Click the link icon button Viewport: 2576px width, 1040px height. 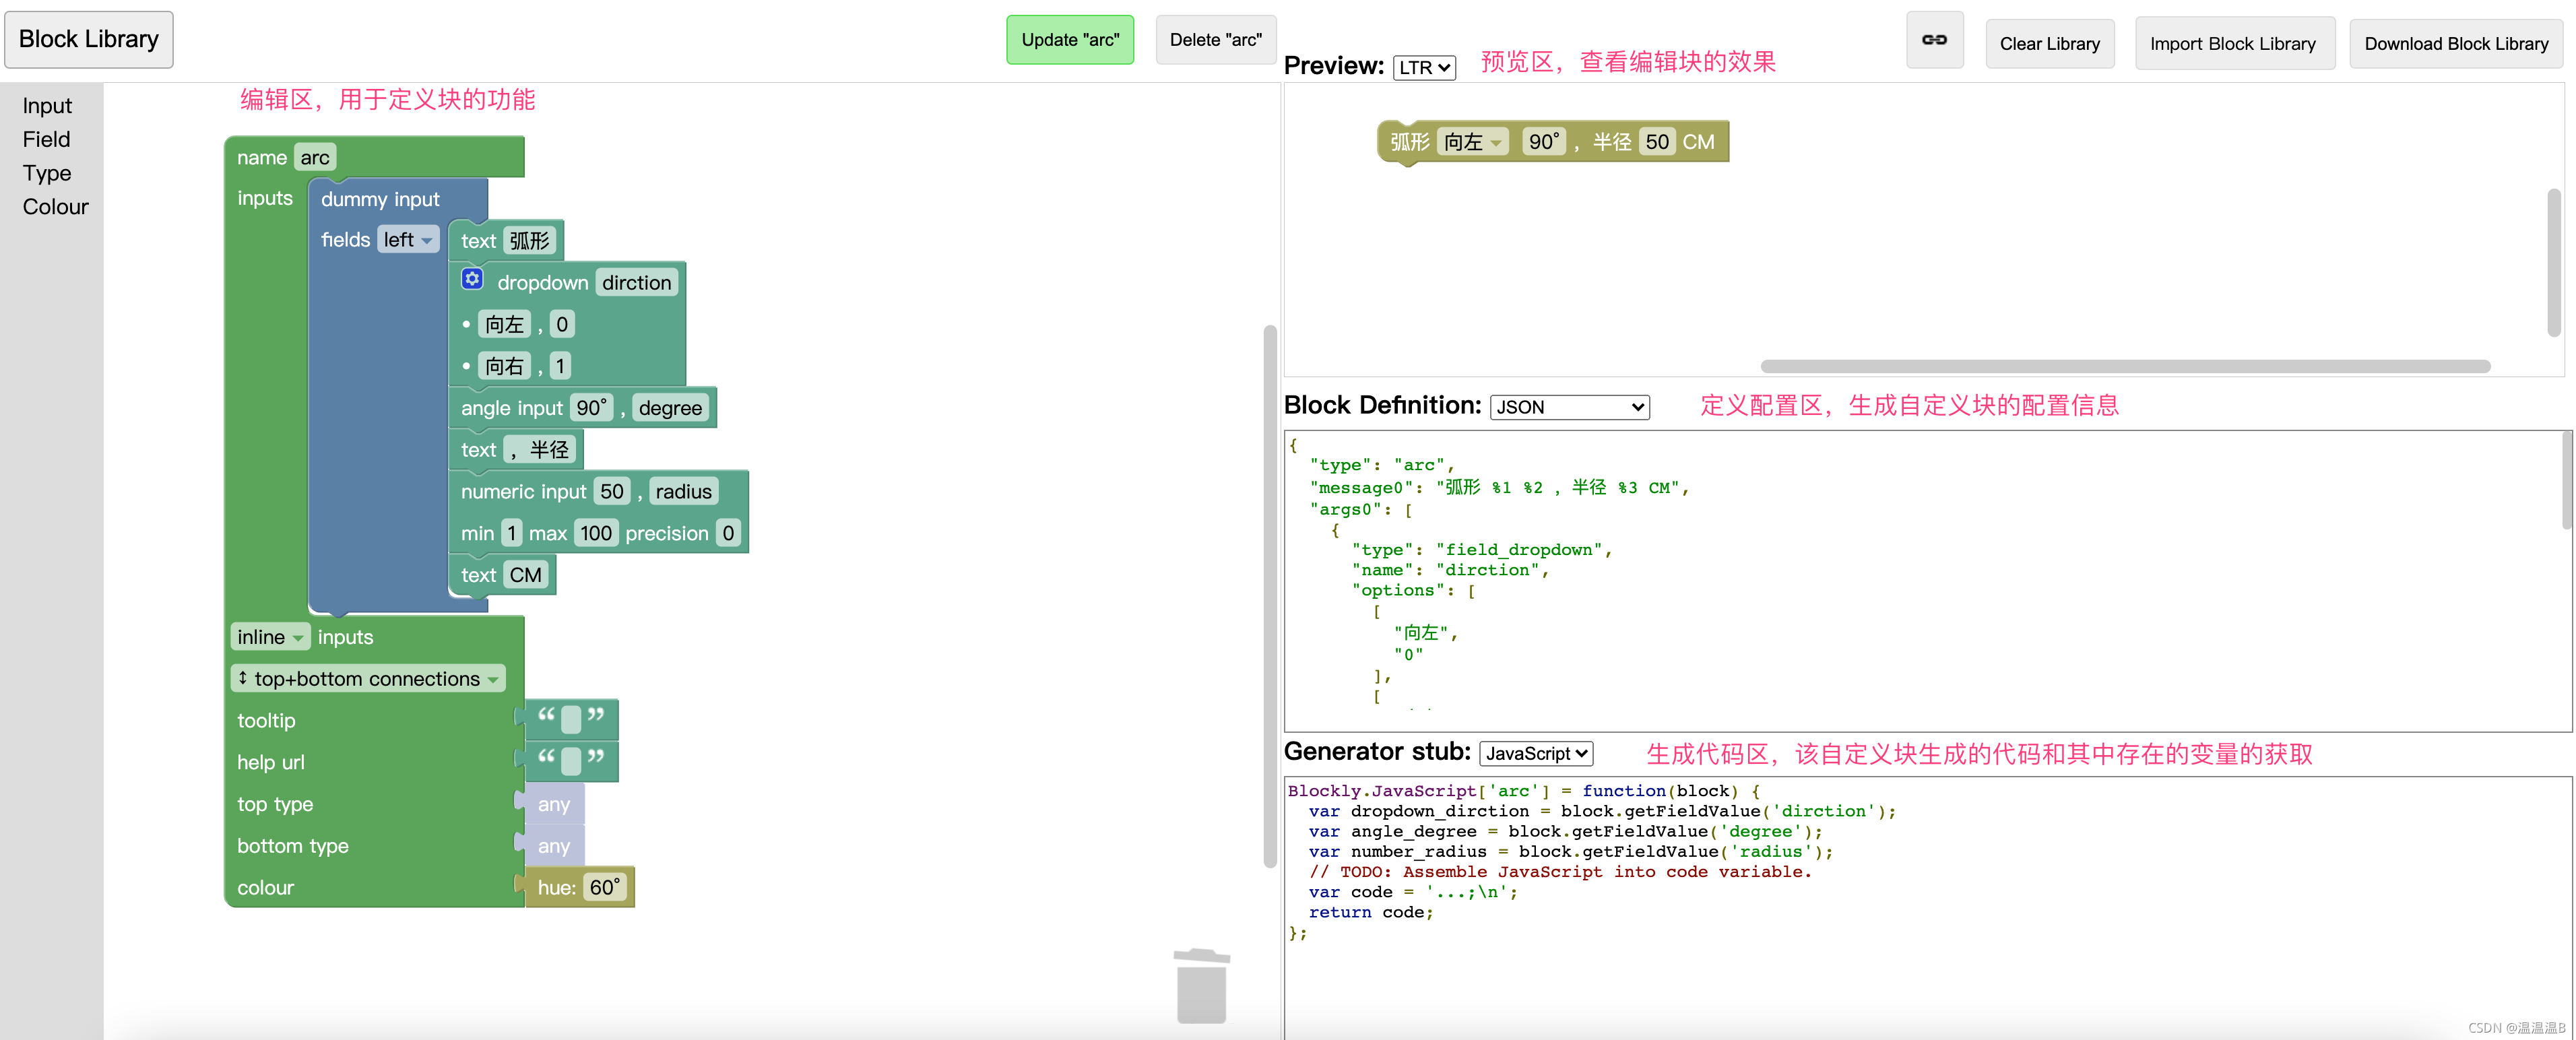pyautogui.click(x=1934, y=40)
